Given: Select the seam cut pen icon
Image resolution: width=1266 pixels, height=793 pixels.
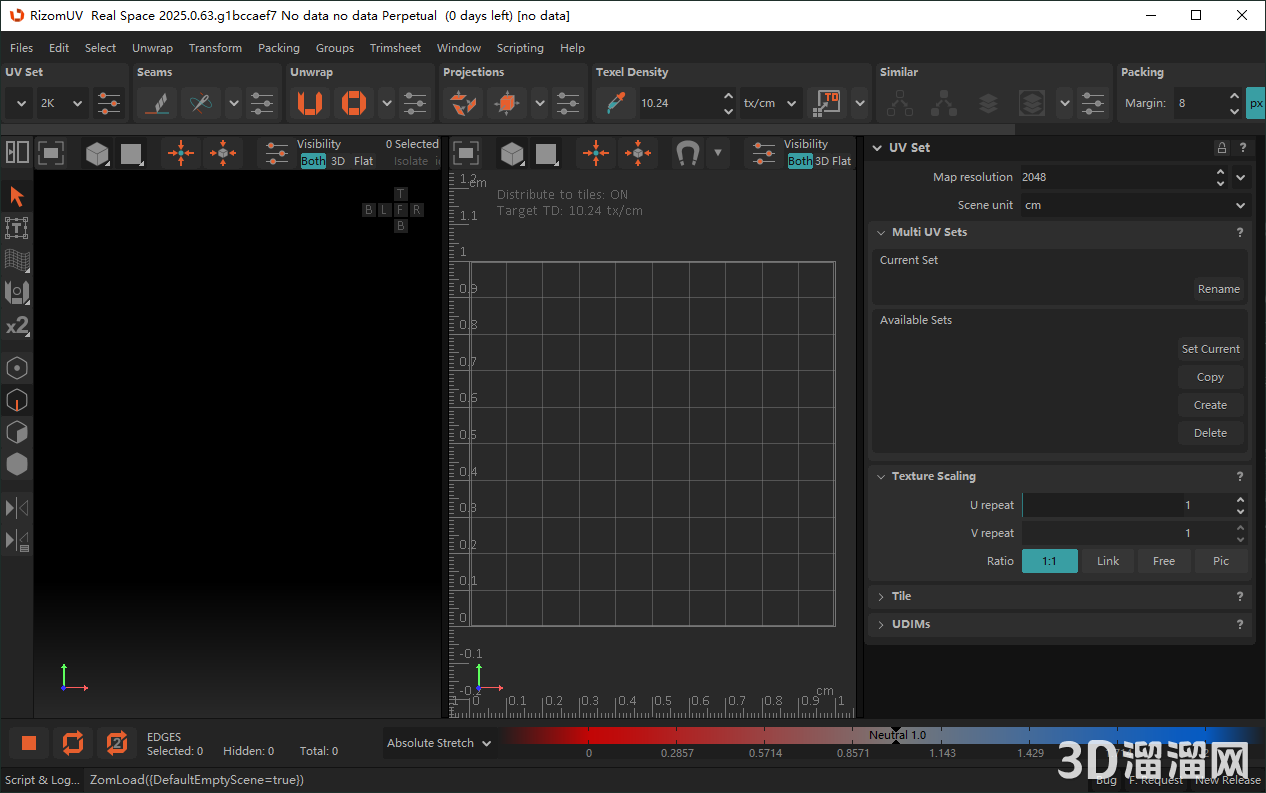Looking at the screenshot, I should click(156, 103).
